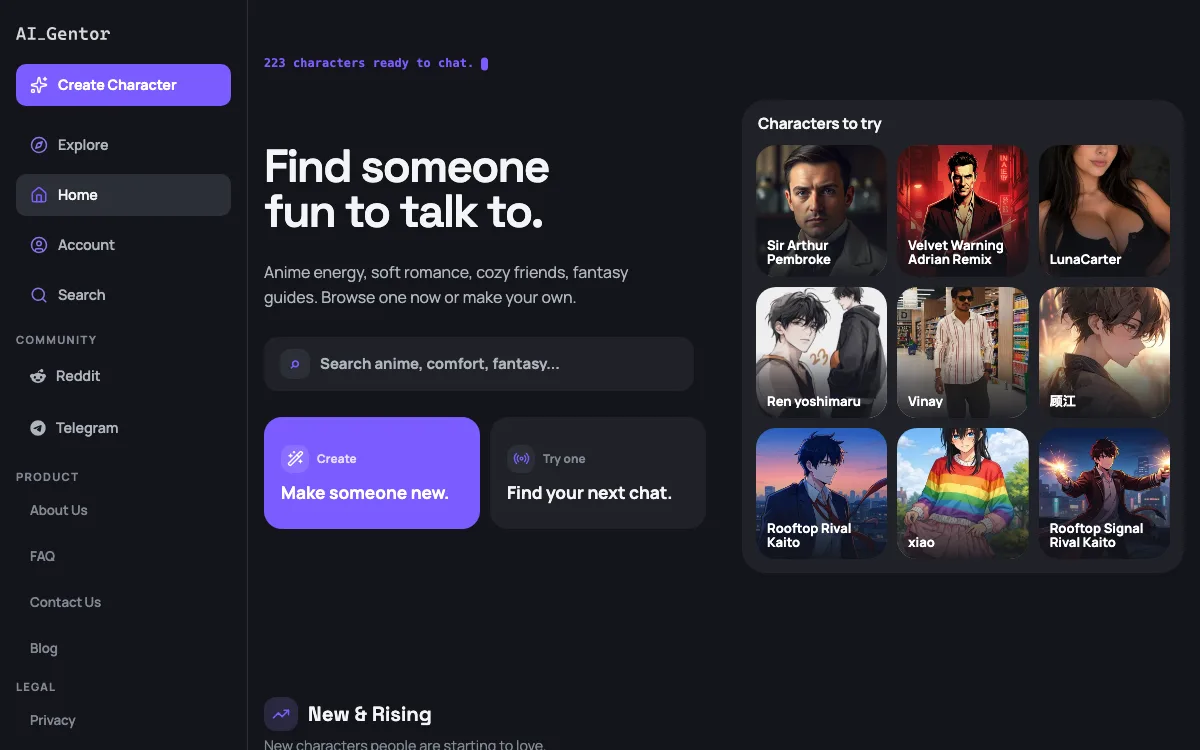Click the Telegram logo icon
Screen dimensions: 1200x750
[38, 428]
